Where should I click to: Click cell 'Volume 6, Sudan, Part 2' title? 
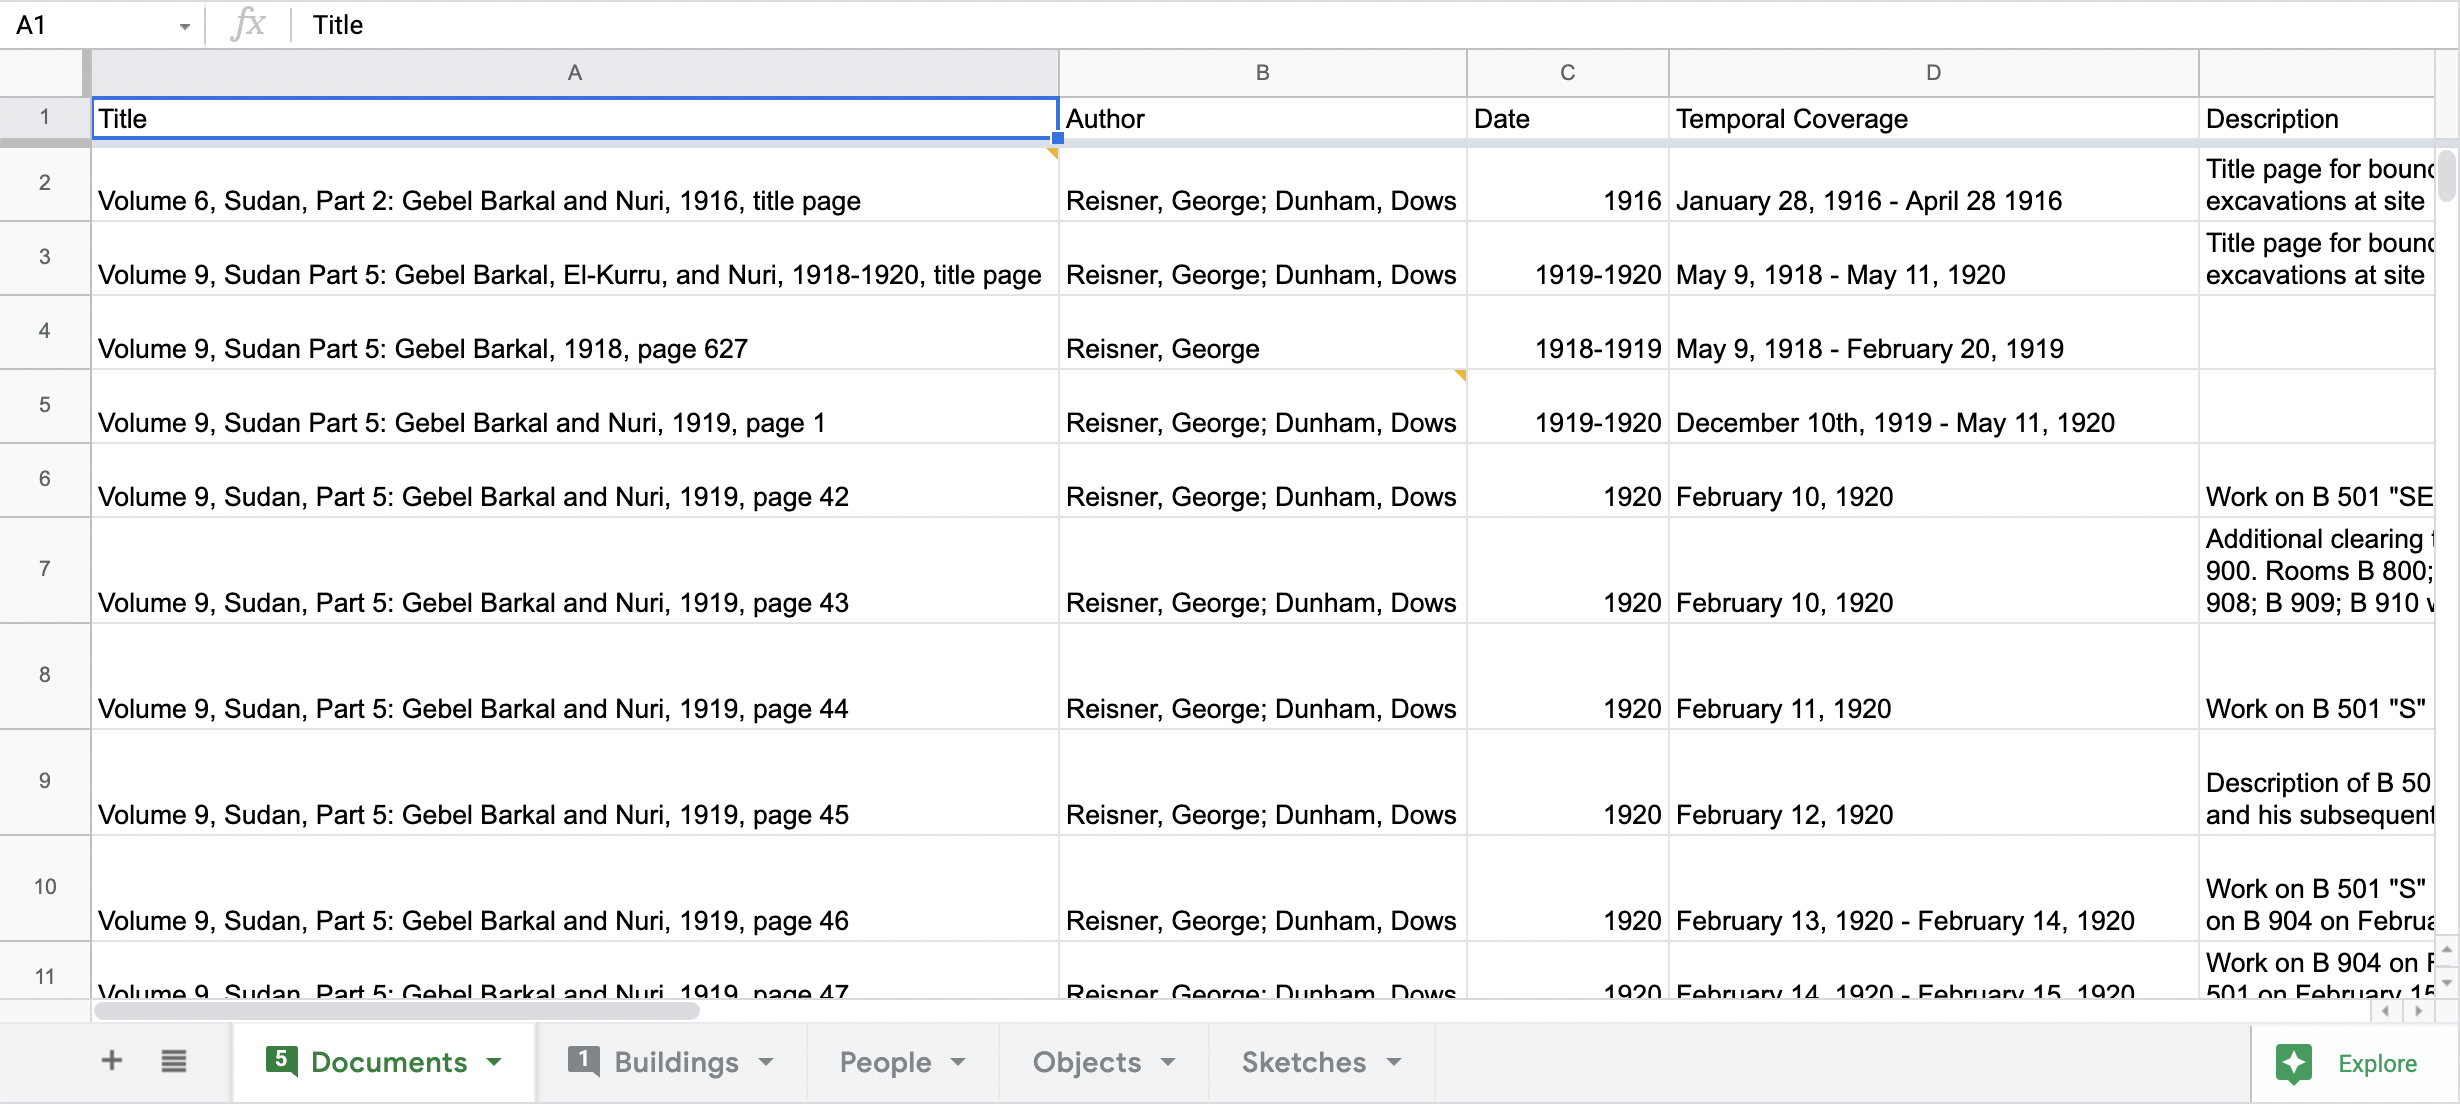tap(575, 184)
